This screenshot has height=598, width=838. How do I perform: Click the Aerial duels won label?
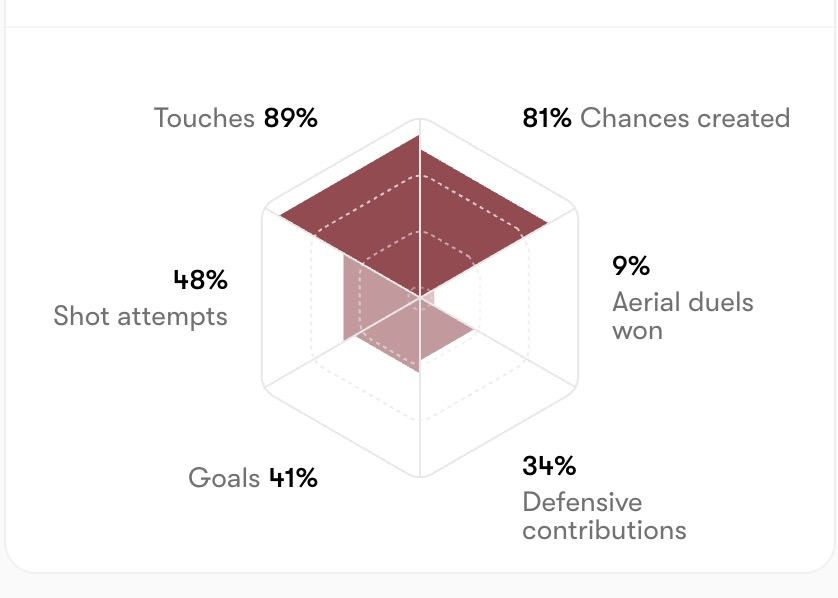tap(682, 316)
